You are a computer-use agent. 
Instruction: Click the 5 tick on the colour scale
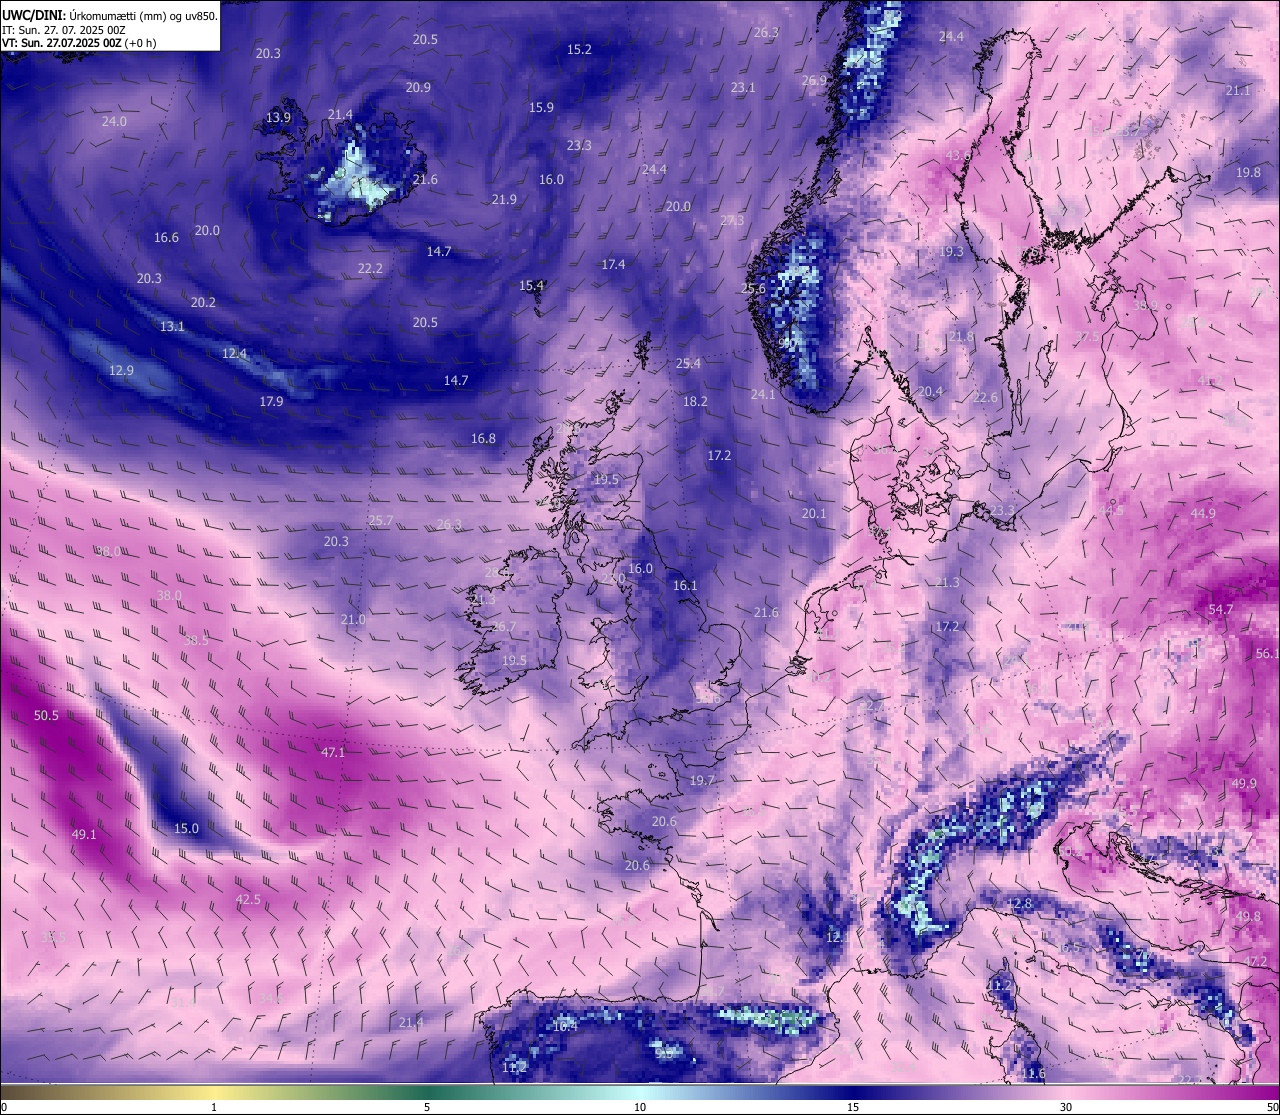427,1106
